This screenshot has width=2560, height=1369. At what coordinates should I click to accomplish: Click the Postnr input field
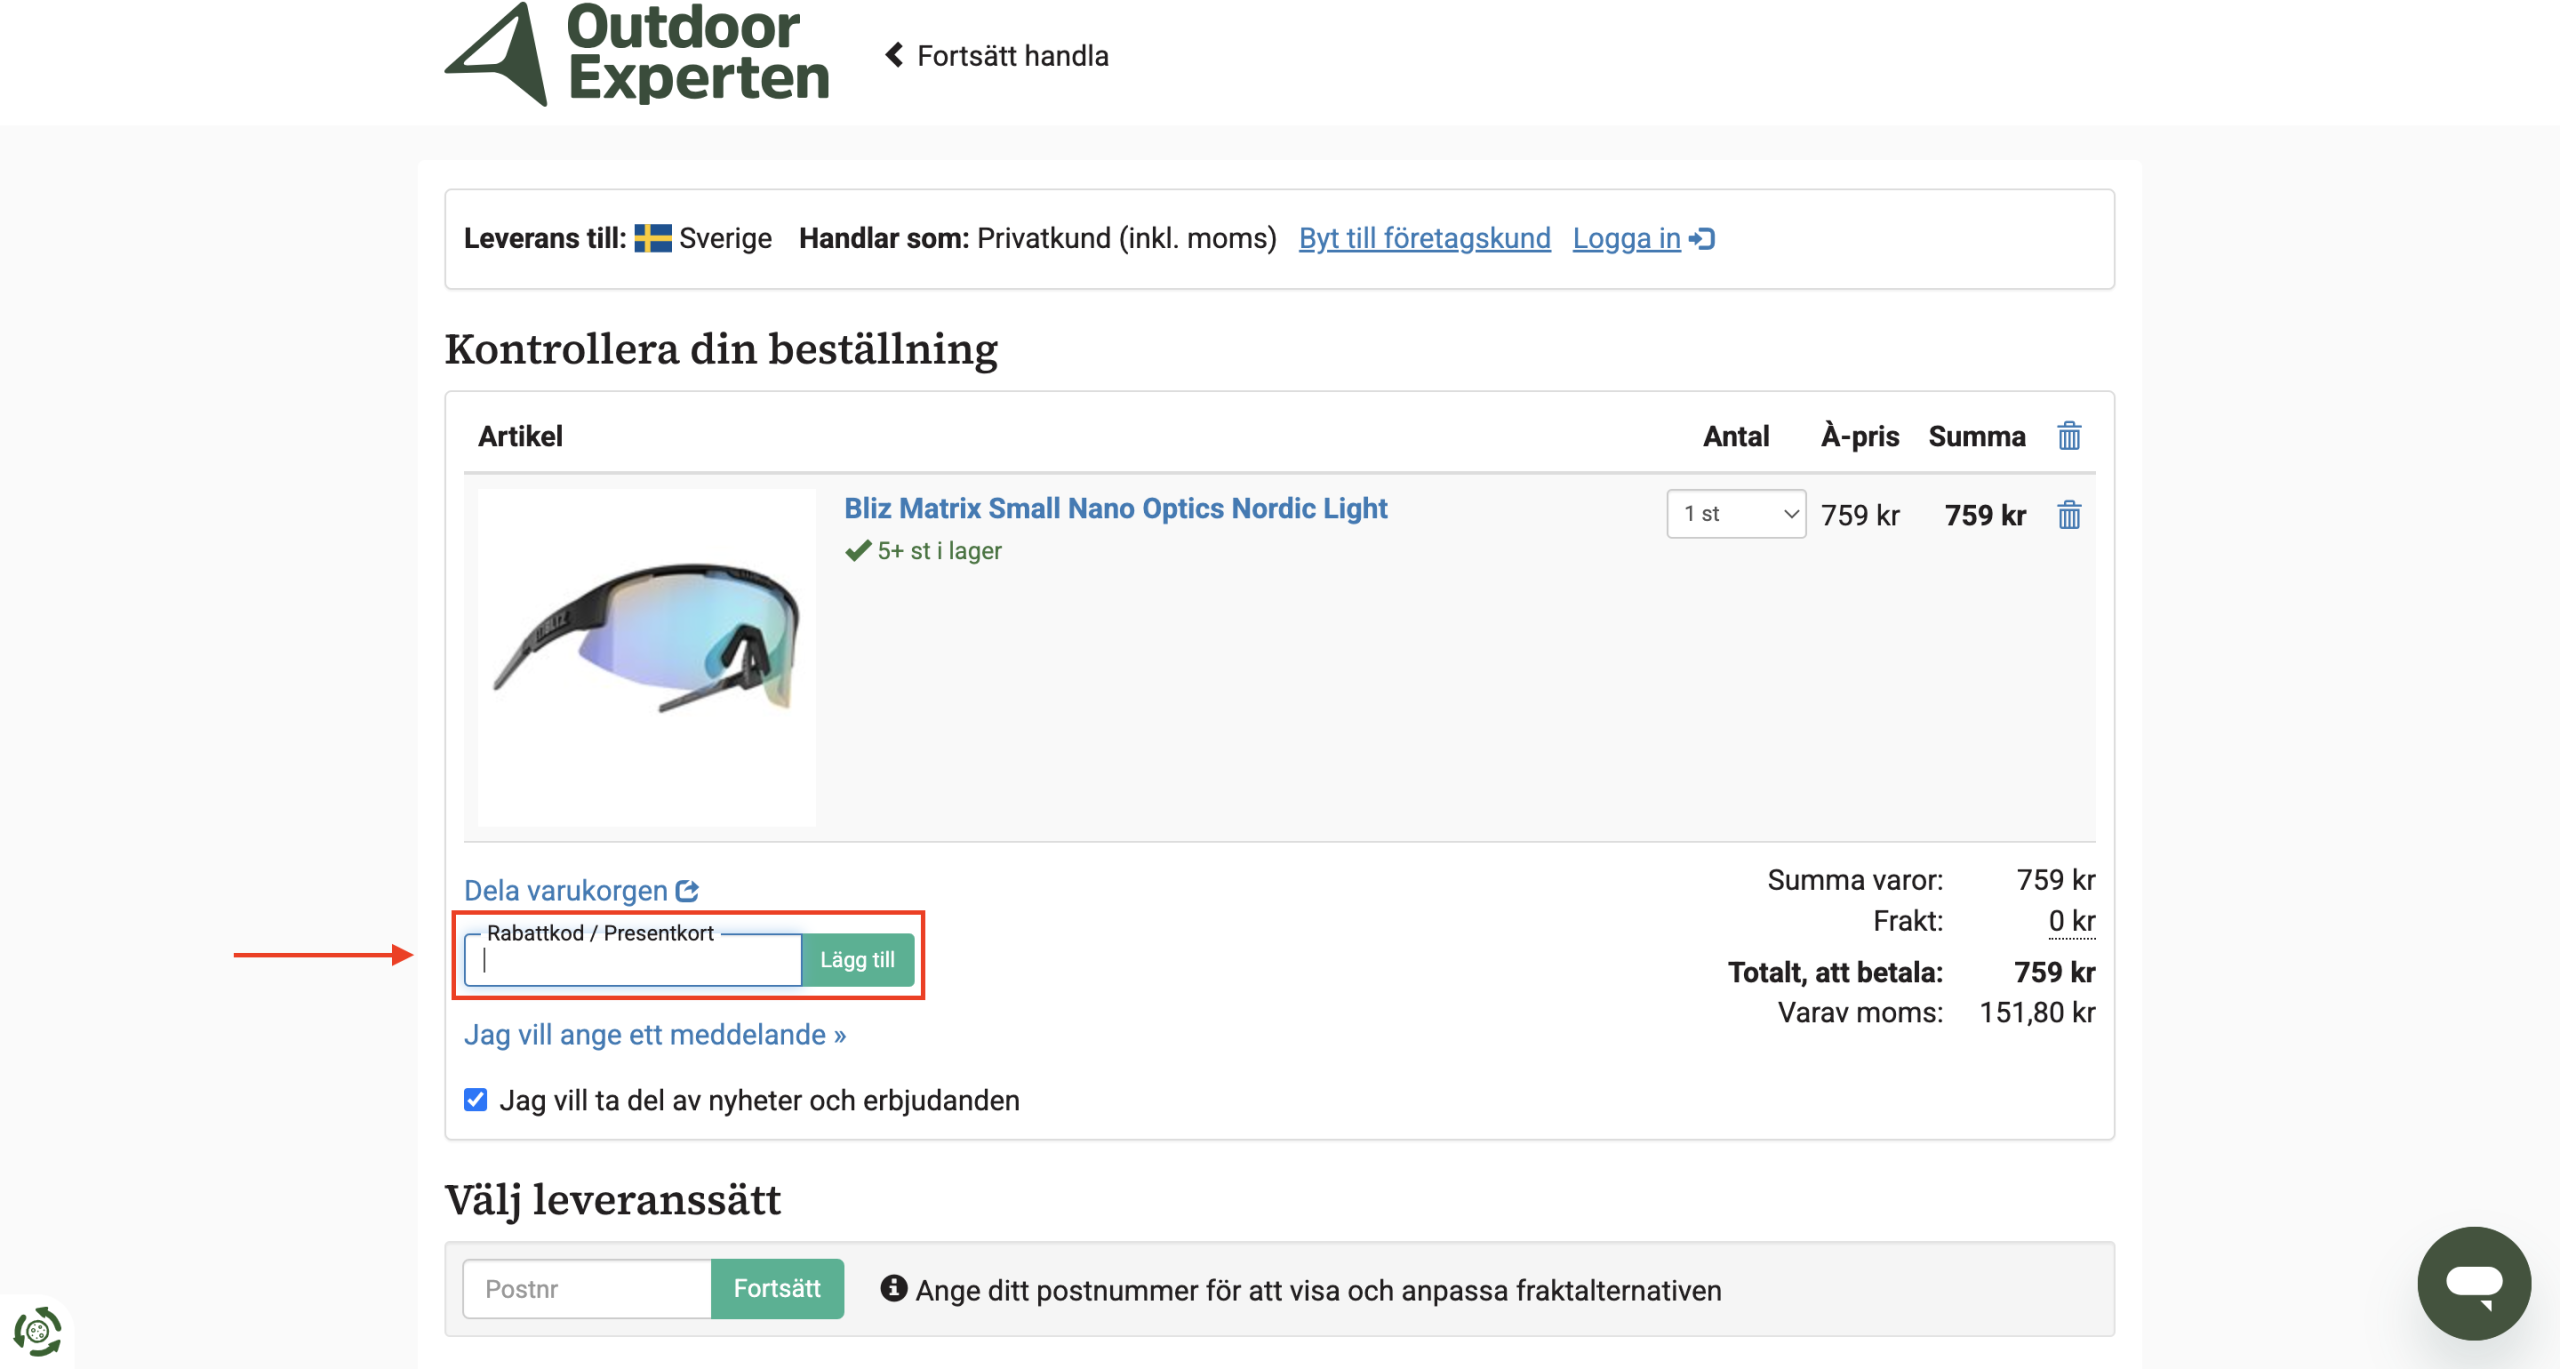coord(587,1289)
